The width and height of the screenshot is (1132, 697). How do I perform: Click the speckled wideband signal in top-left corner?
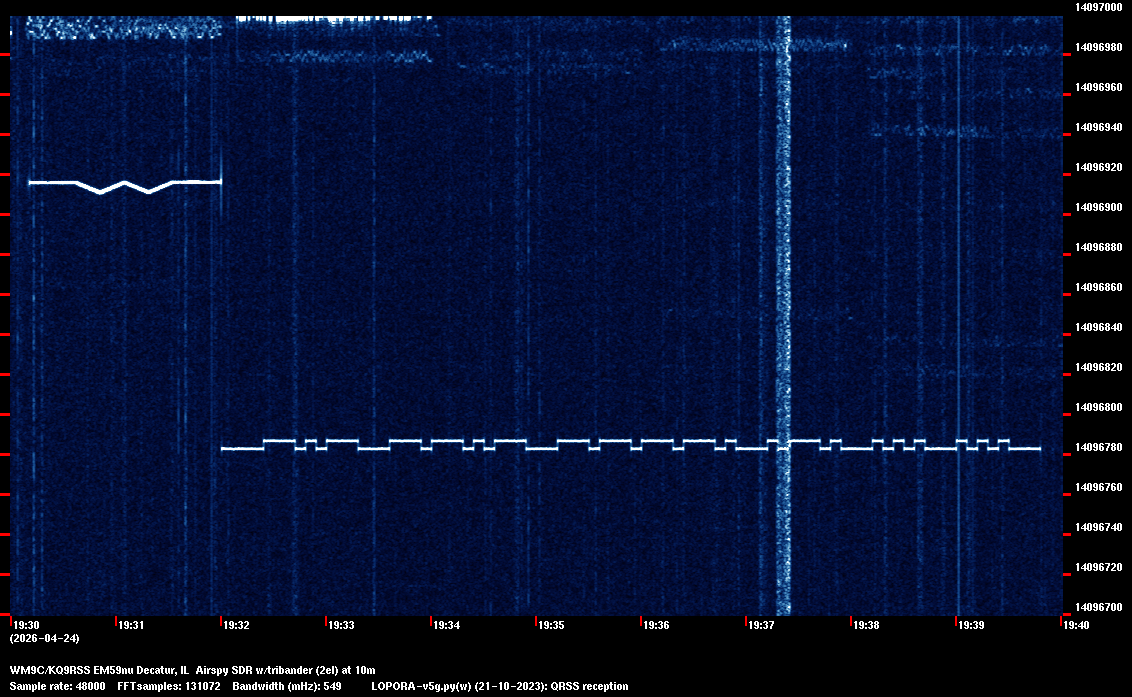click(120, 28)
